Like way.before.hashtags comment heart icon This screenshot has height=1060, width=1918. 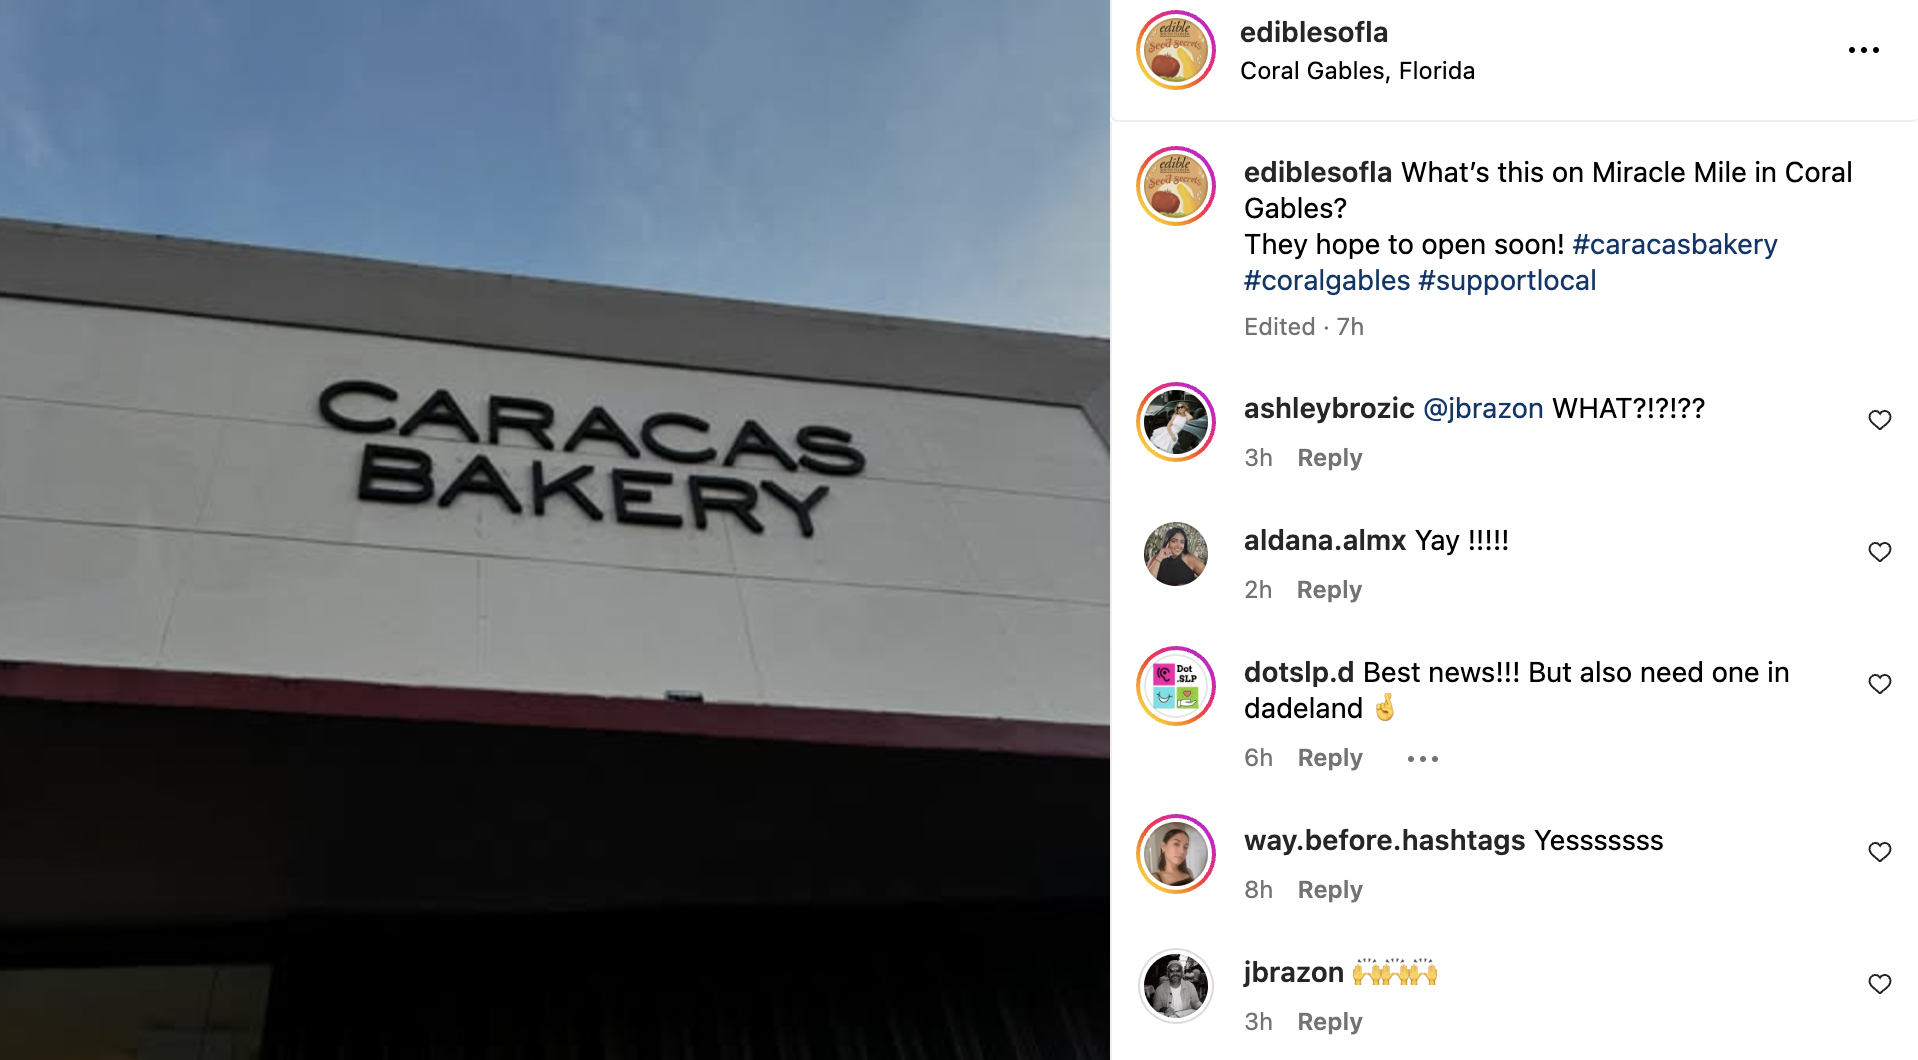coord(1880,852)
